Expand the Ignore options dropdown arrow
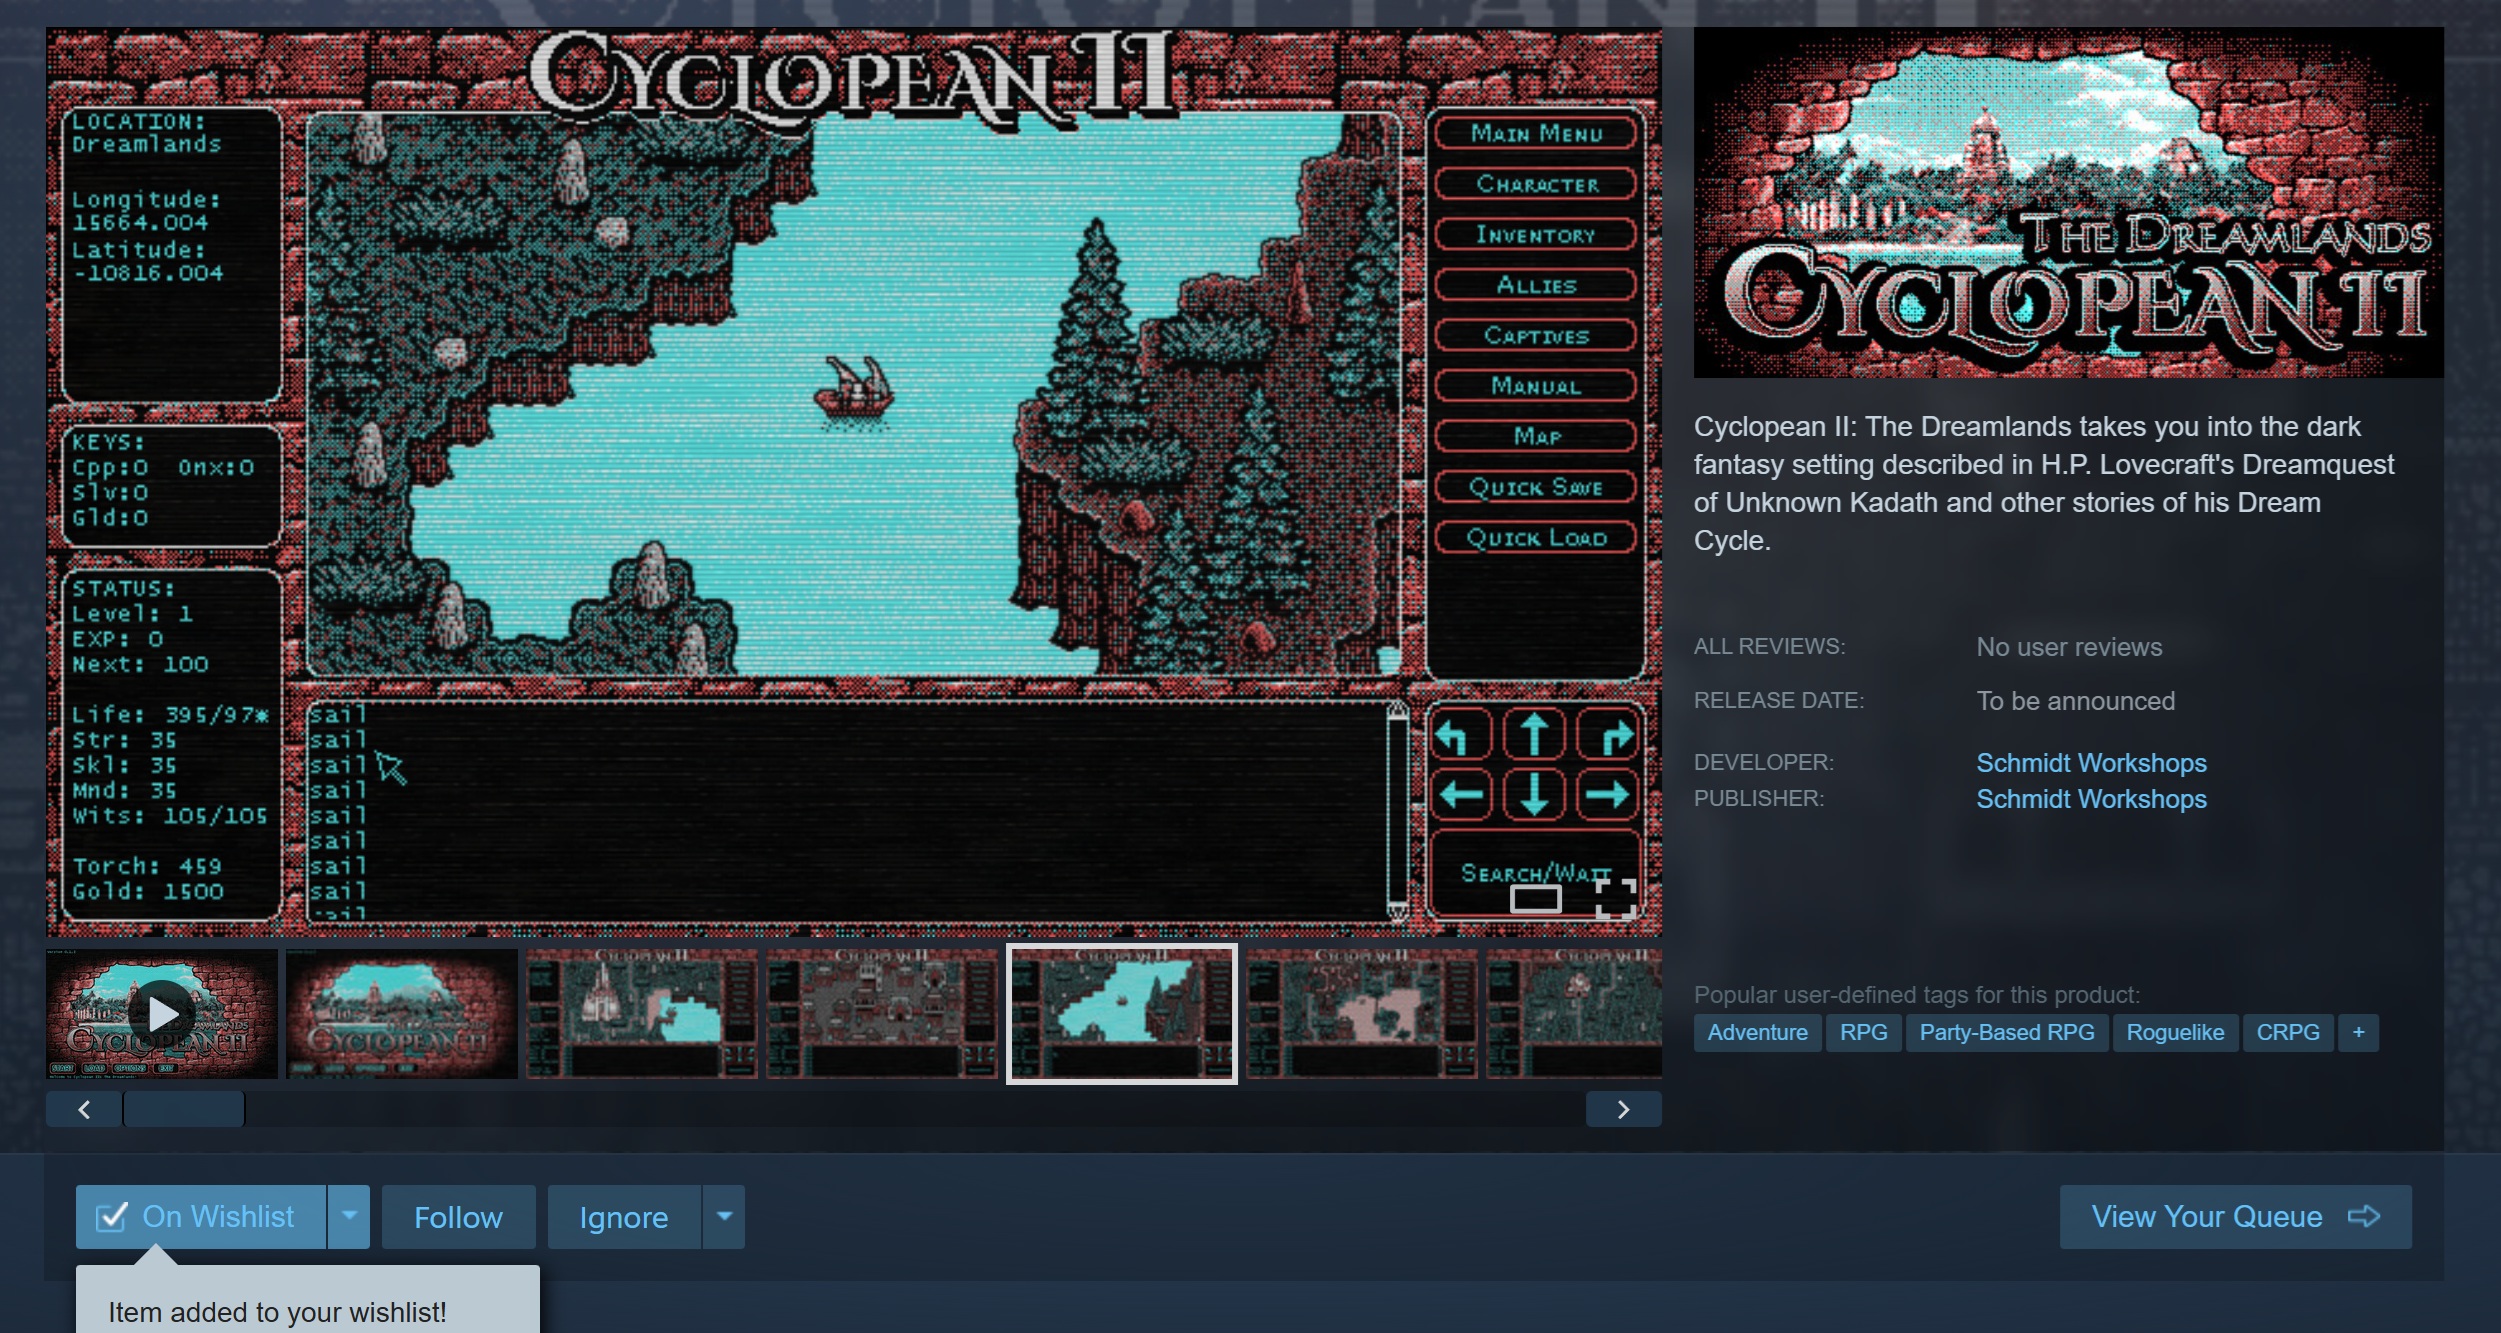 (x=724, y=1216)
